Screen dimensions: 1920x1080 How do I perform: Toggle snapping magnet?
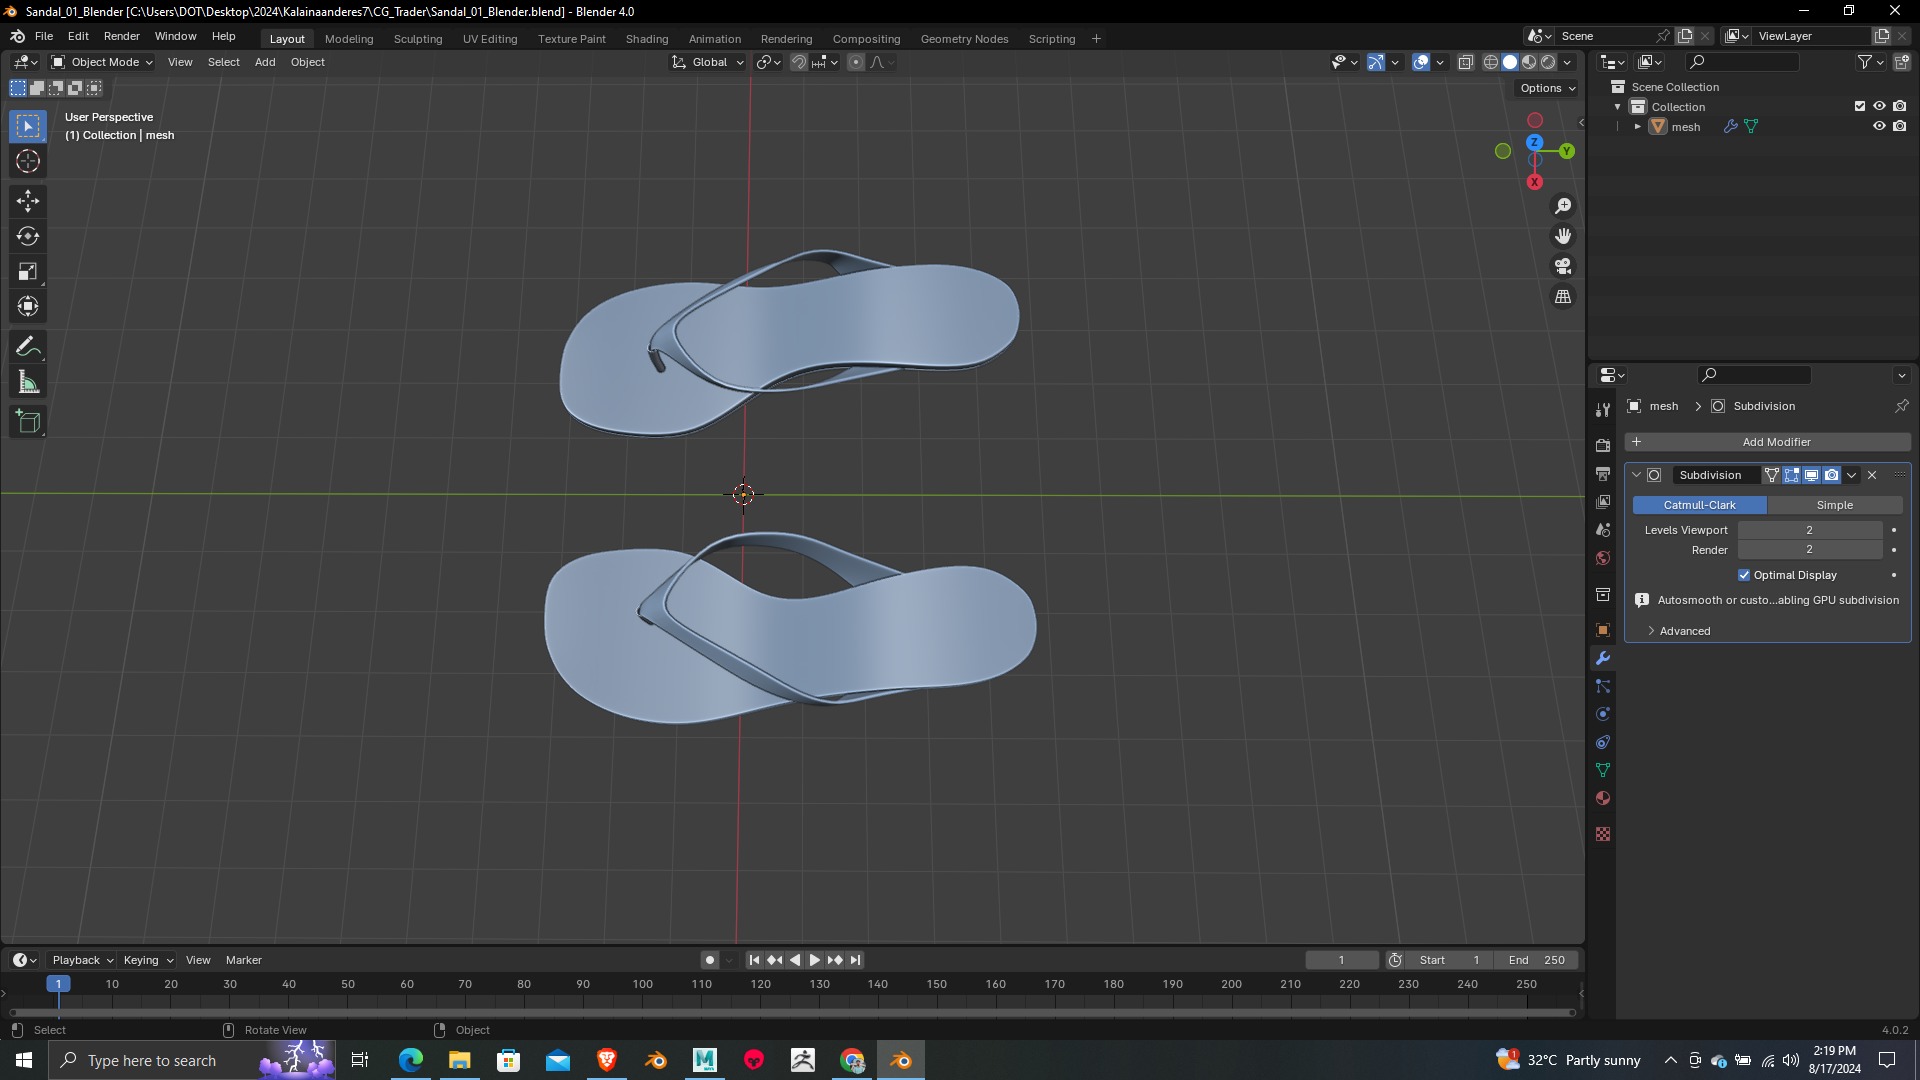pos(798,62)
